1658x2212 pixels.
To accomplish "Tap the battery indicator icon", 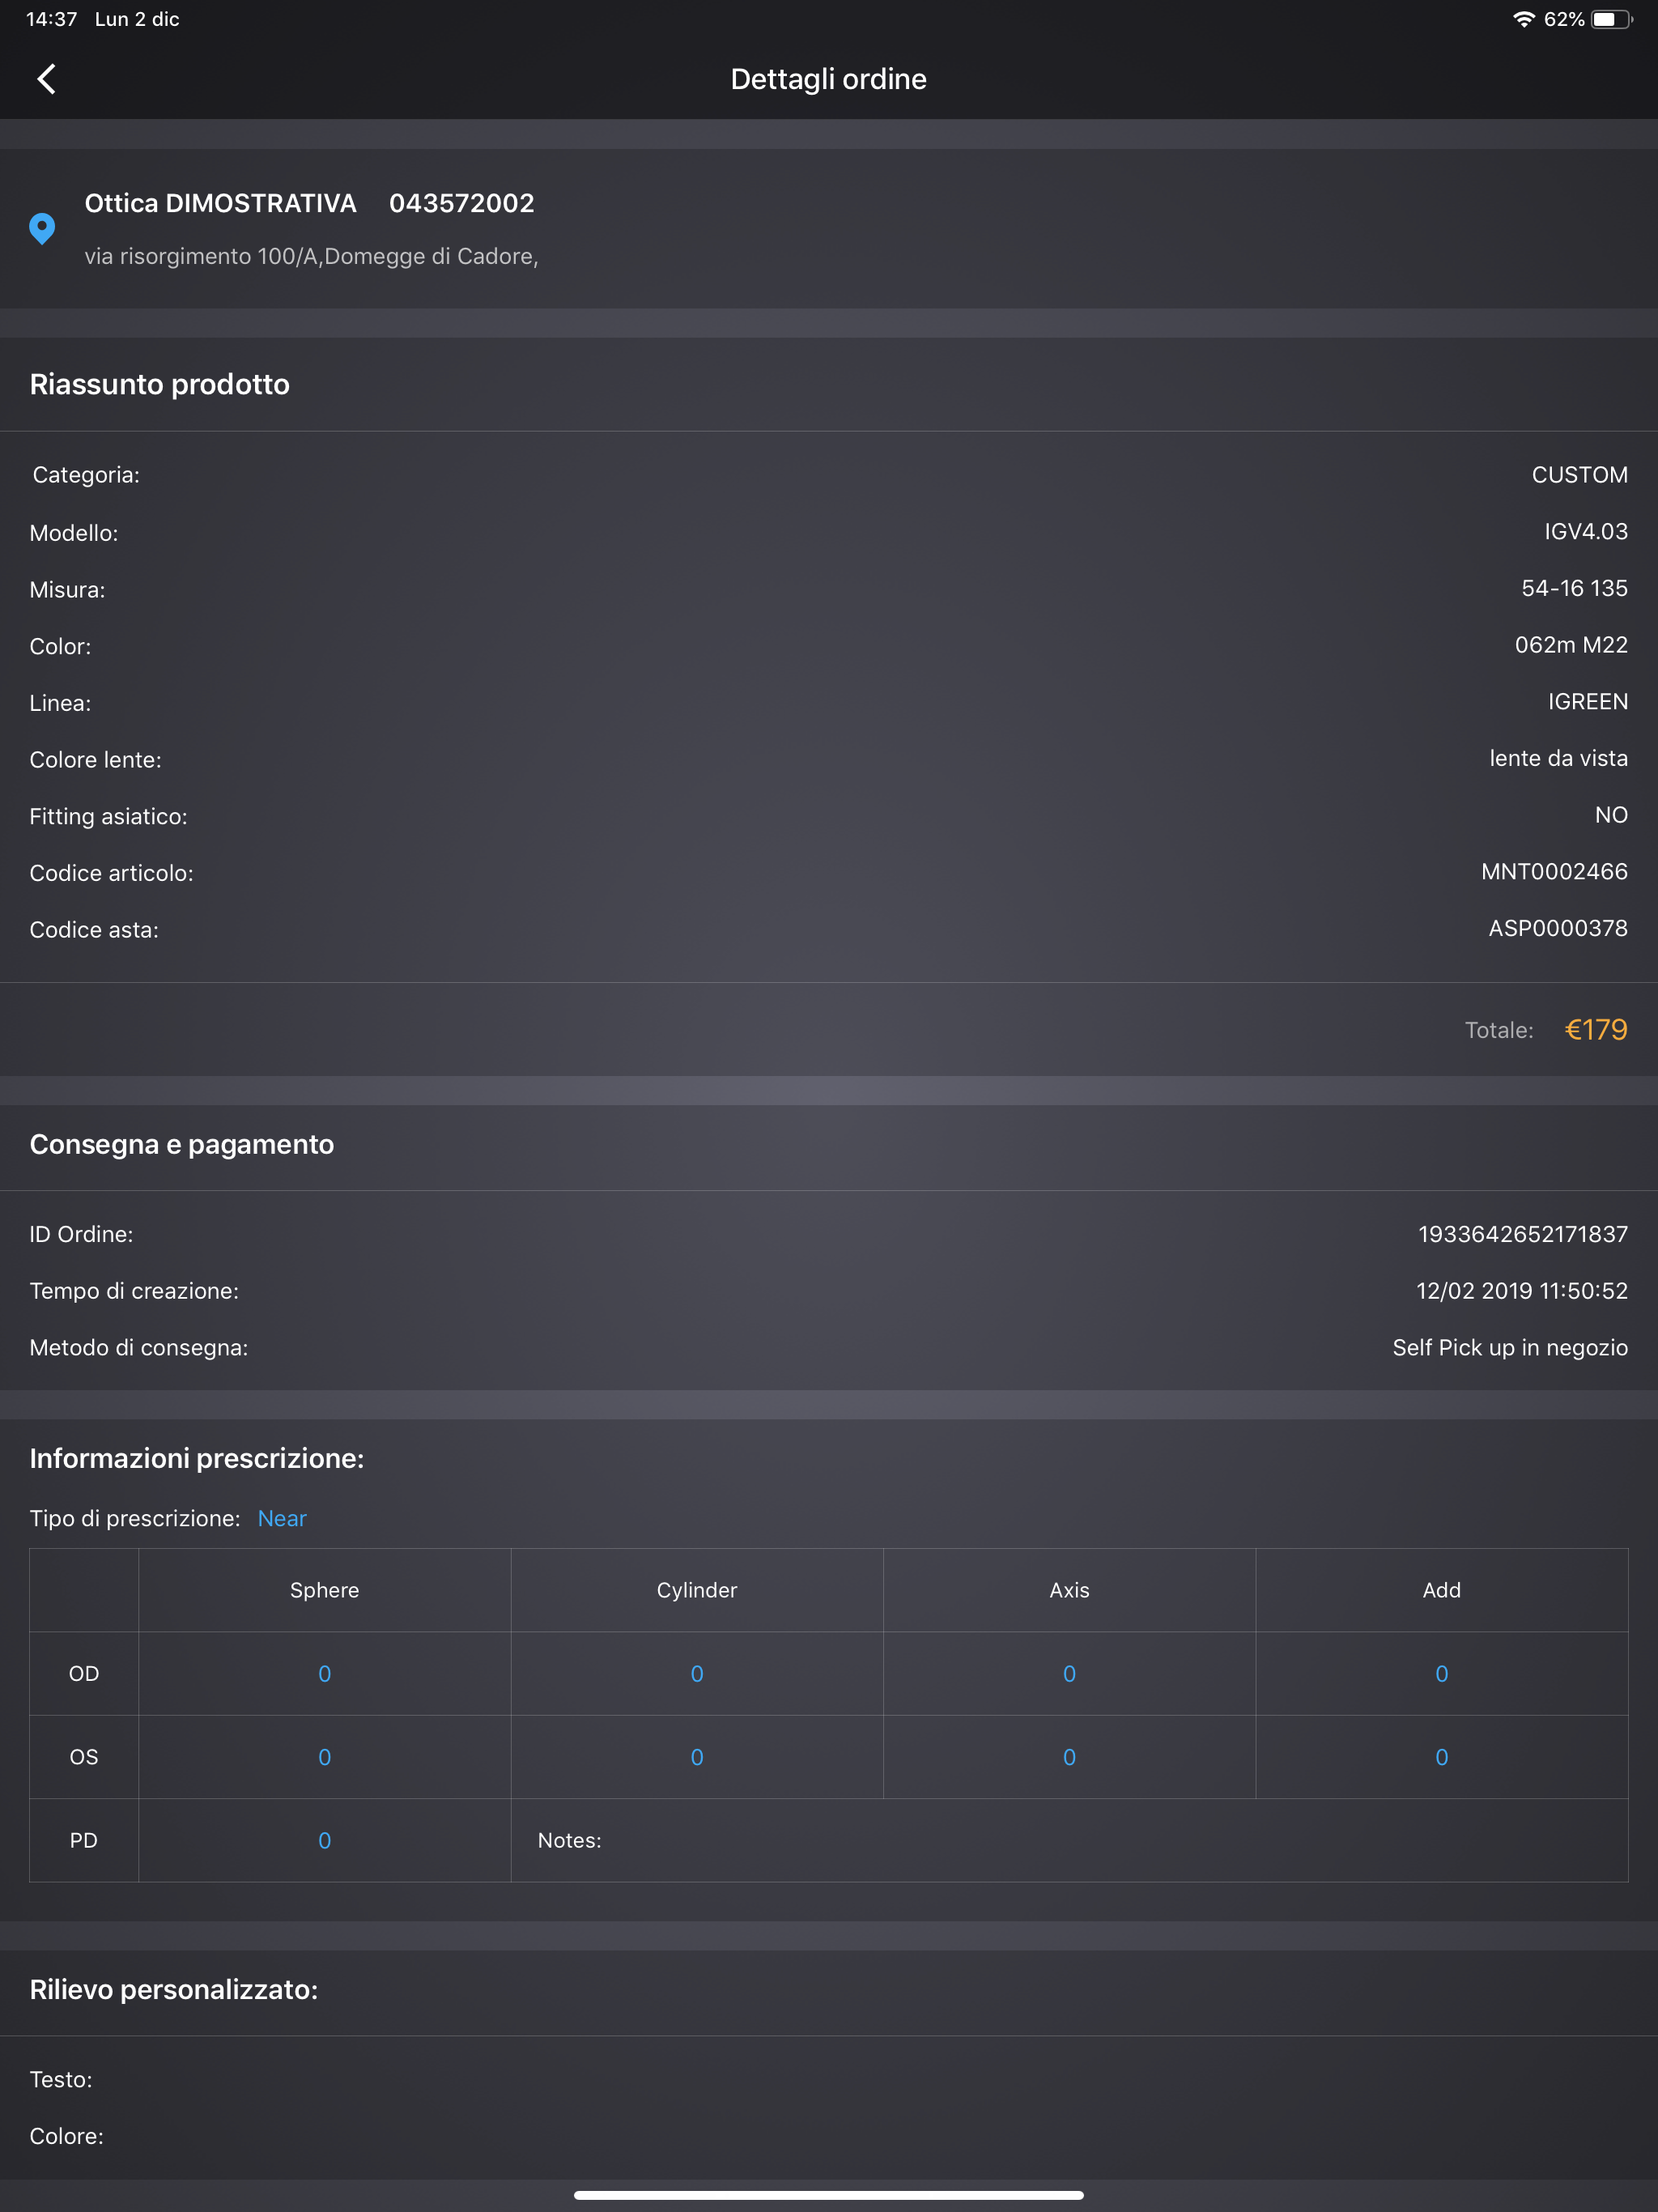I will (1610, 19).
